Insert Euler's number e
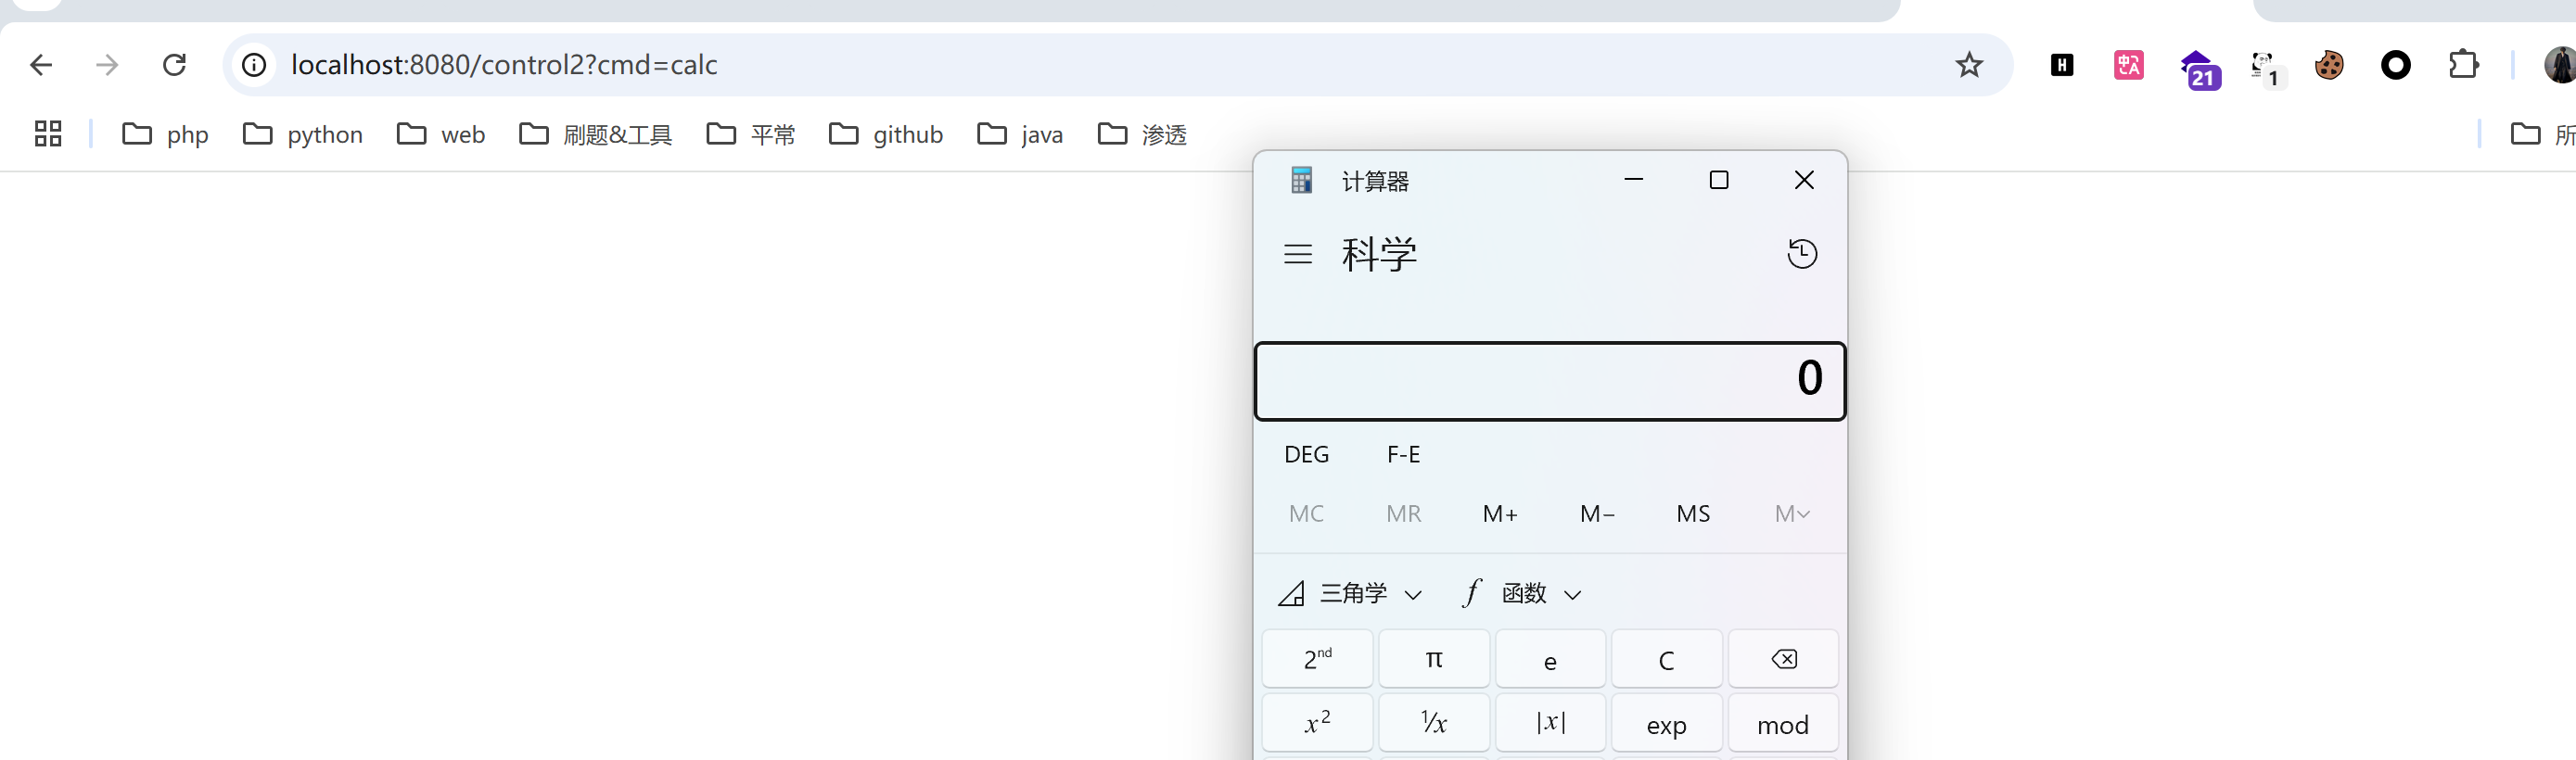Image resolution: width=2576 pixels, height=760 pixels. (x=1550, y=659)
